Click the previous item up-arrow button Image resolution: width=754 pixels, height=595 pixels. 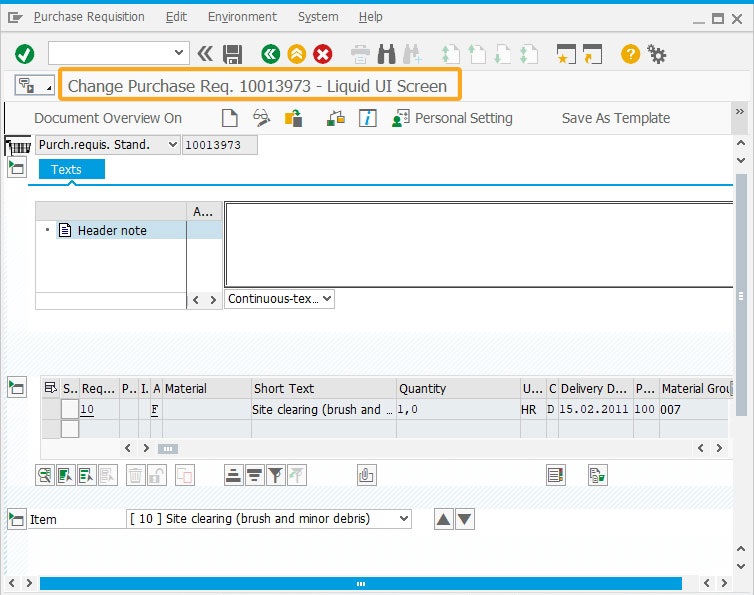[x=444, y=519]
